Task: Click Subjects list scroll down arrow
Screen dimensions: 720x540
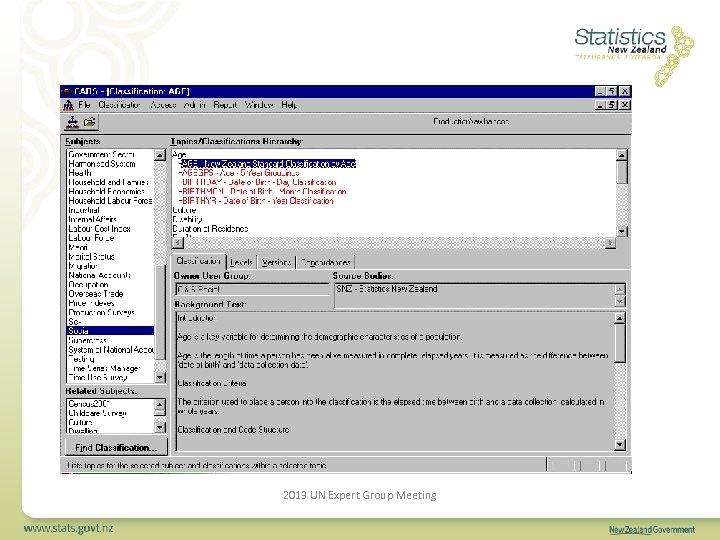Action: [160, 377]
